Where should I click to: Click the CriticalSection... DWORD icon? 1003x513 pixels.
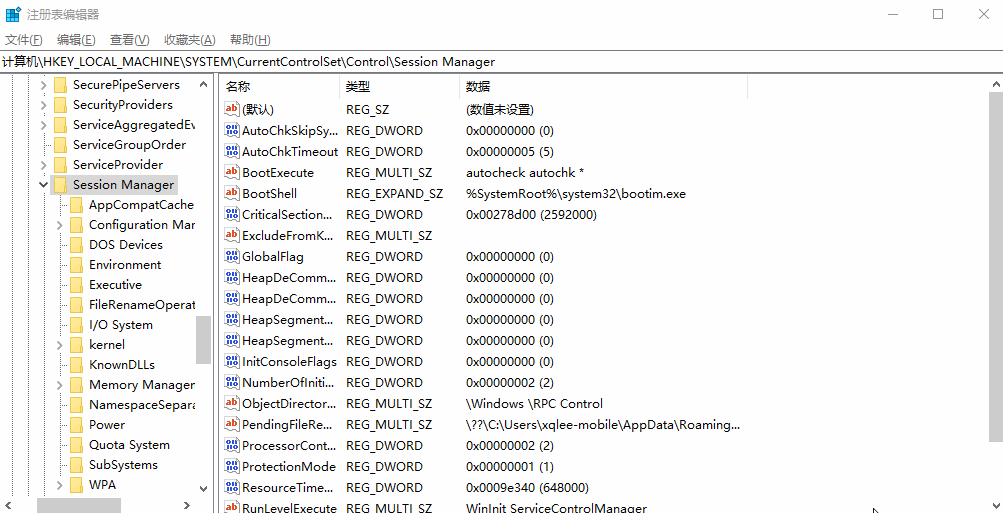(232, 214)
